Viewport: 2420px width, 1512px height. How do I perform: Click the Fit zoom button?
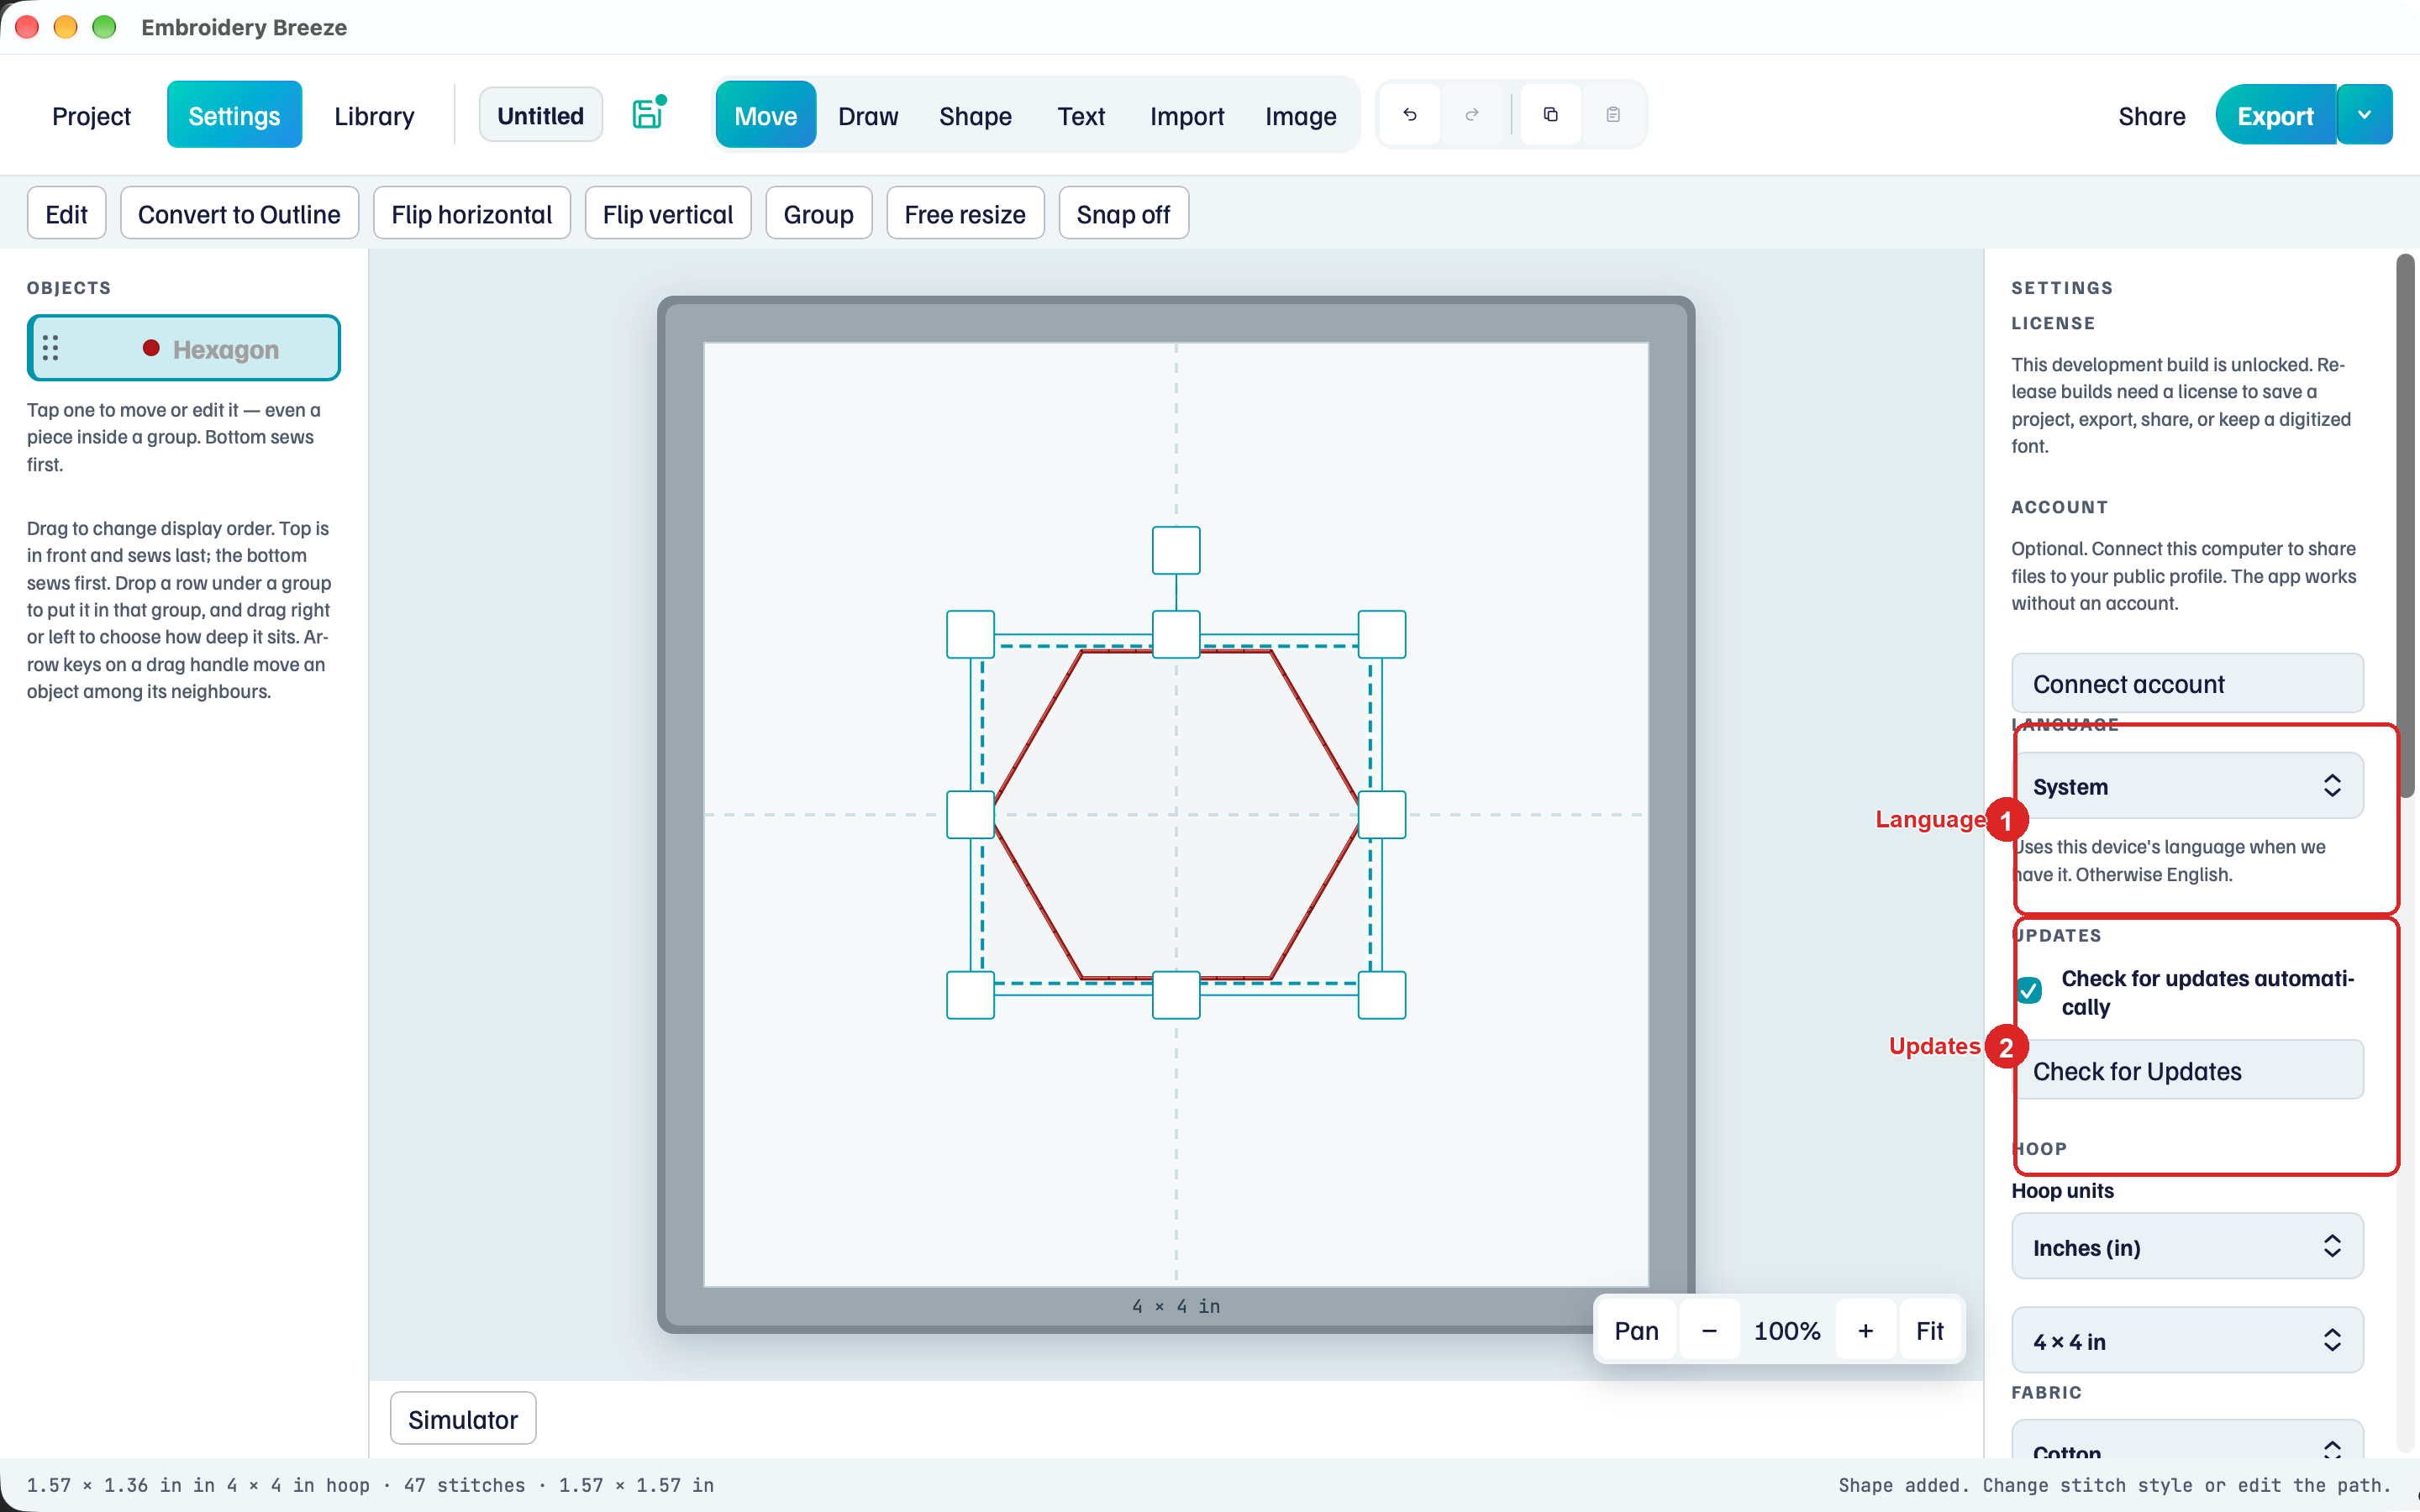pos(1929,1331)
